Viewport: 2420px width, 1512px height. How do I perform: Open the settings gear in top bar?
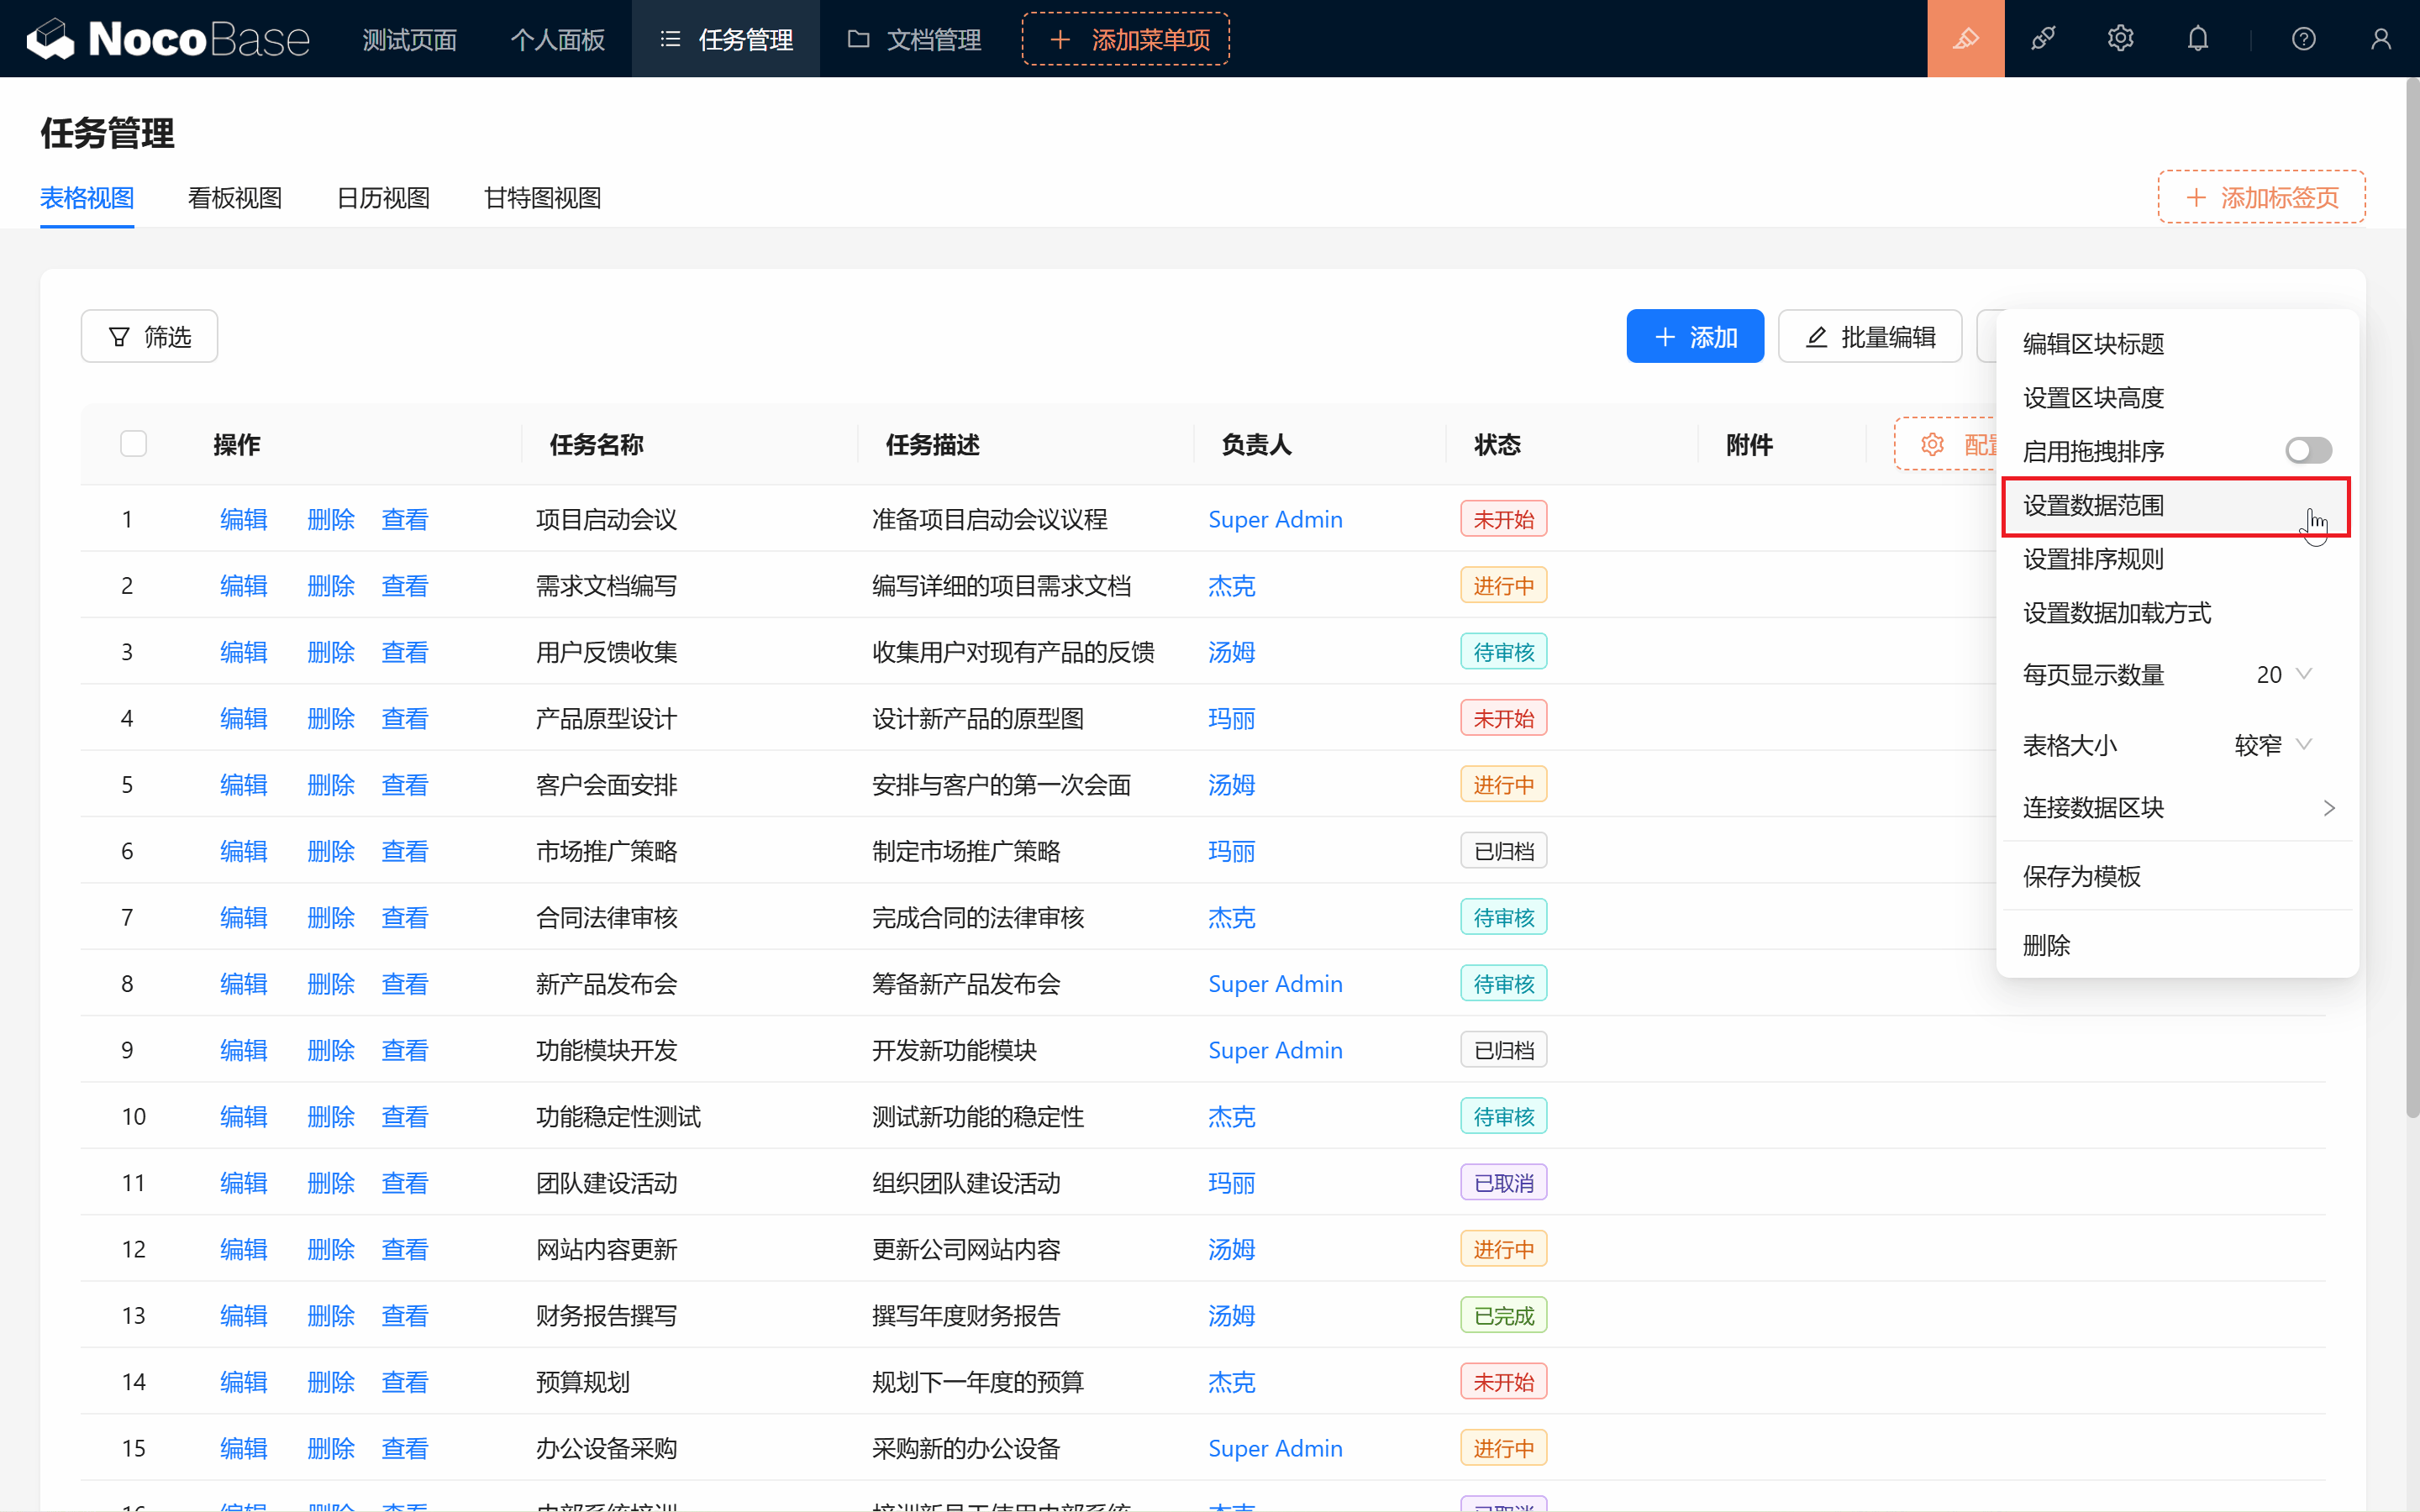(x=2120, y=39)
